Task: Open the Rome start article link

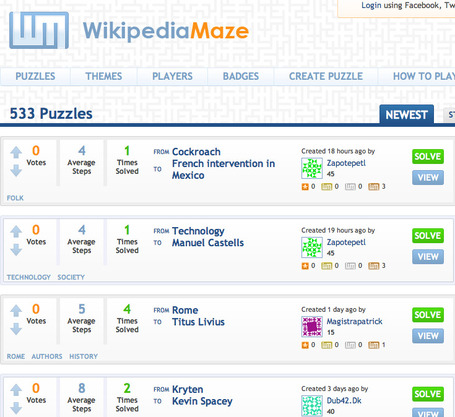Action: [x=185, y=310]
